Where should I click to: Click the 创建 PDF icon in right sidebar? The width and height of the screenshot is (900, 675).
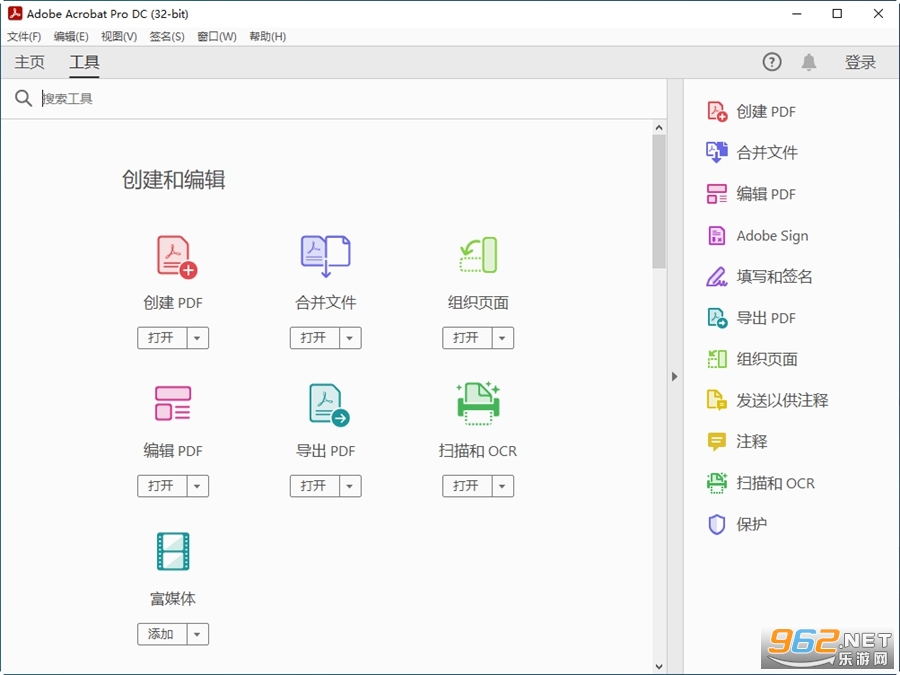pos(717,111)
